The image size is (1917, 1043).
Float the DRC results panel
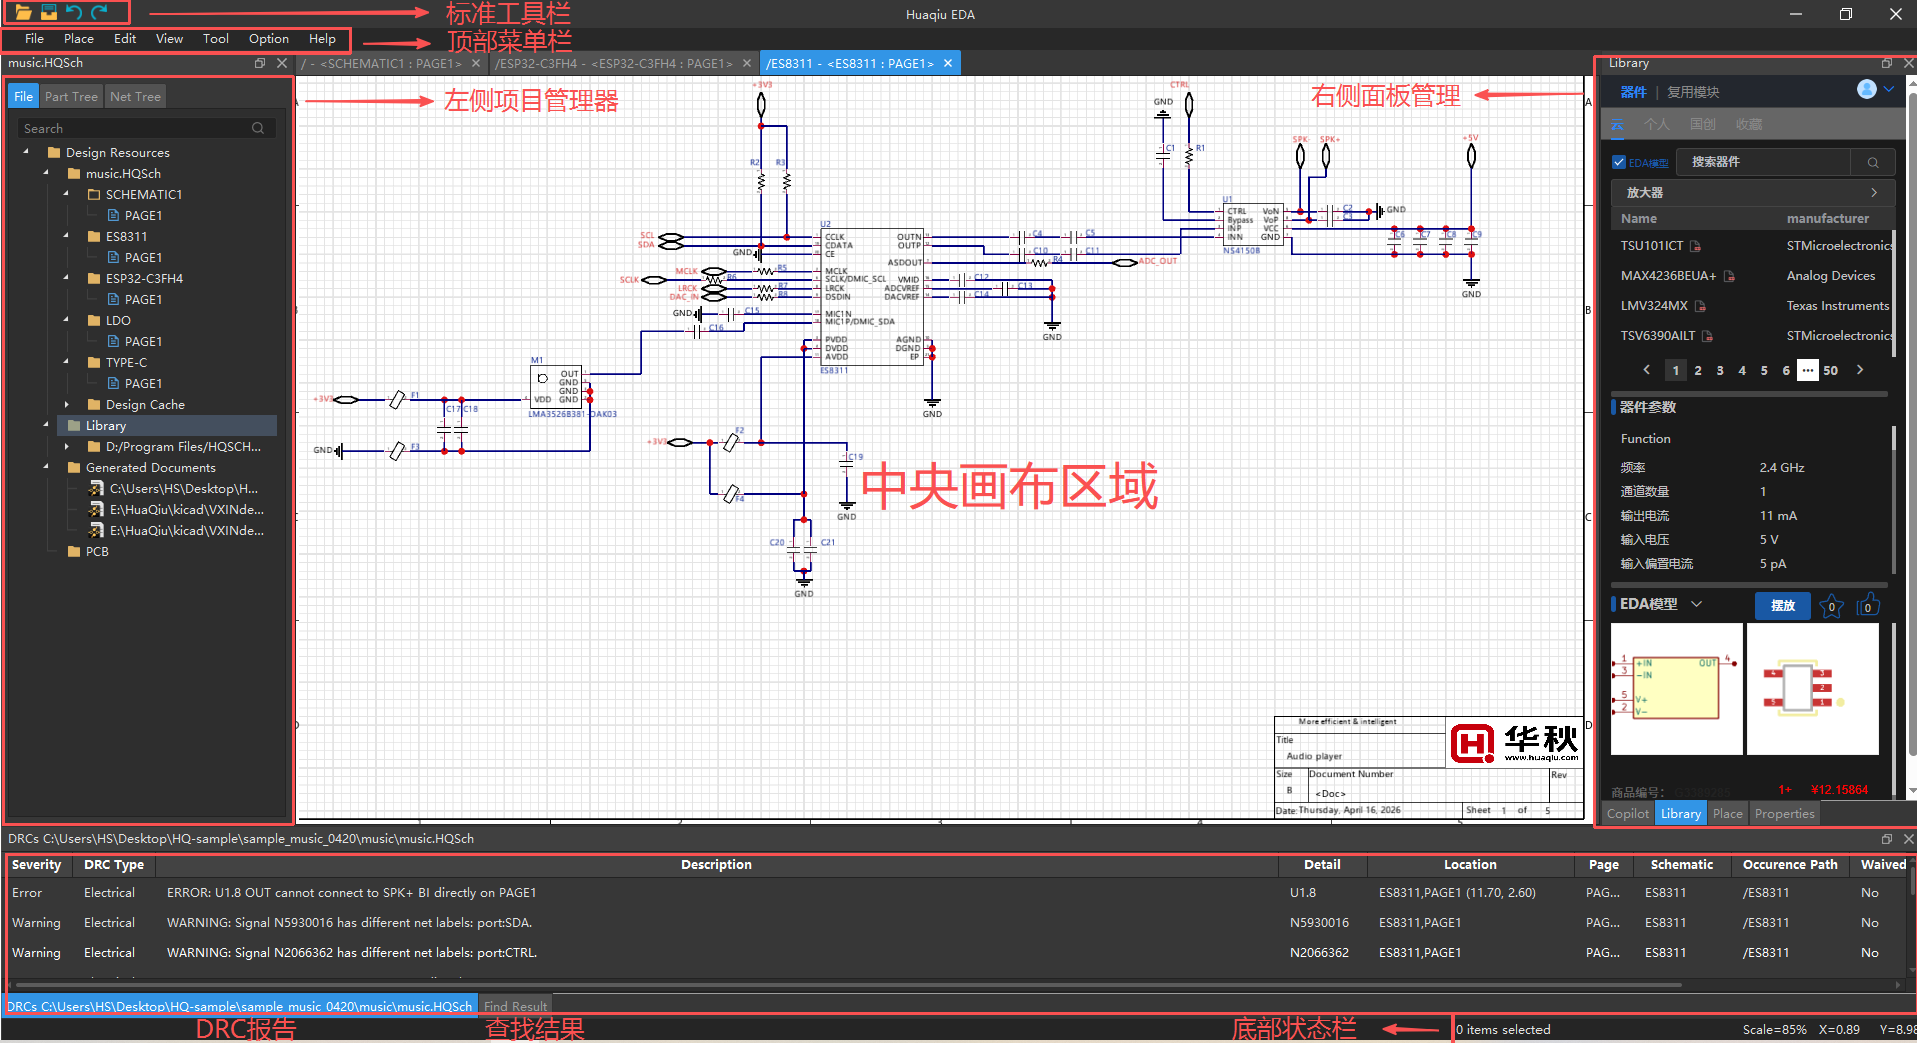pos(1887,839)
